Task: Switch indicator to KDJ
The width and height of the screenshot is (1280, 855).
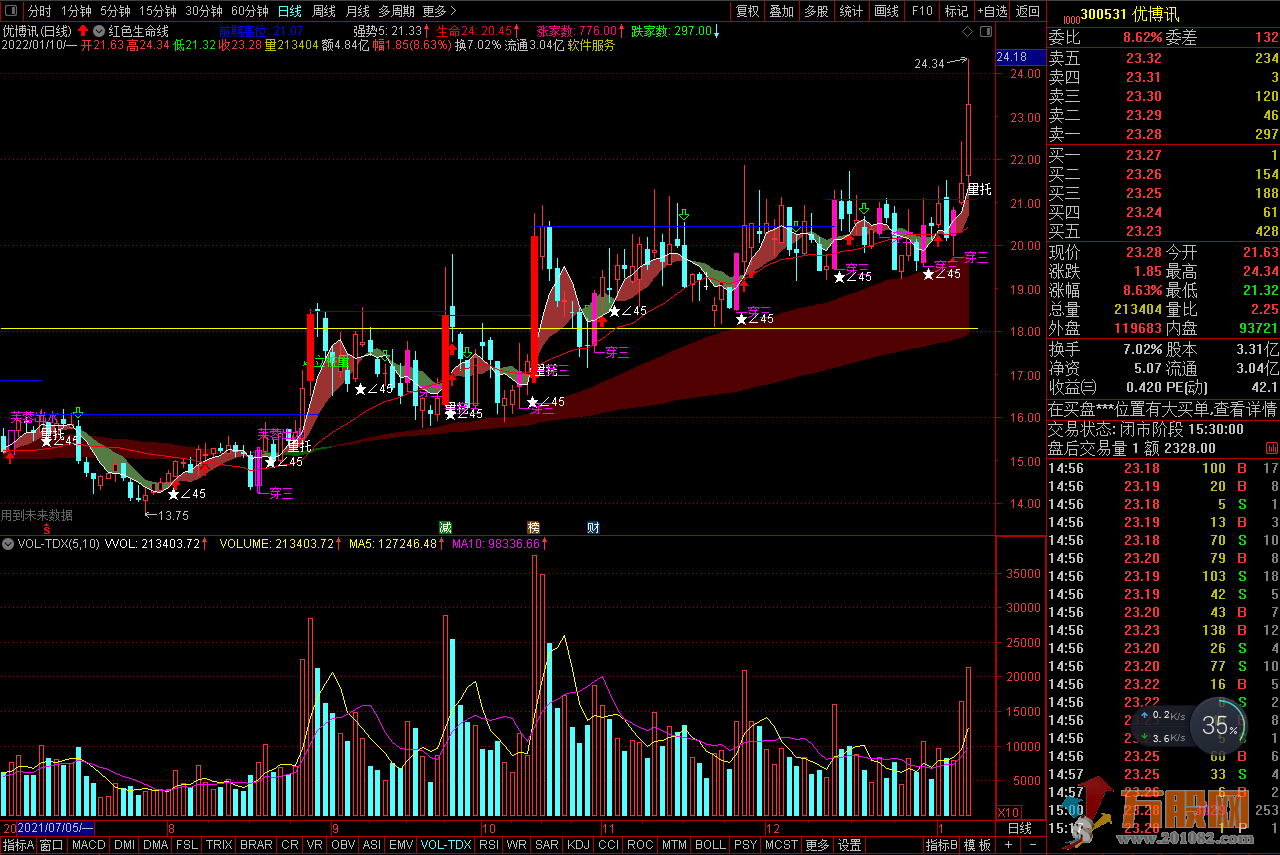Action: [x=578, y=845]
